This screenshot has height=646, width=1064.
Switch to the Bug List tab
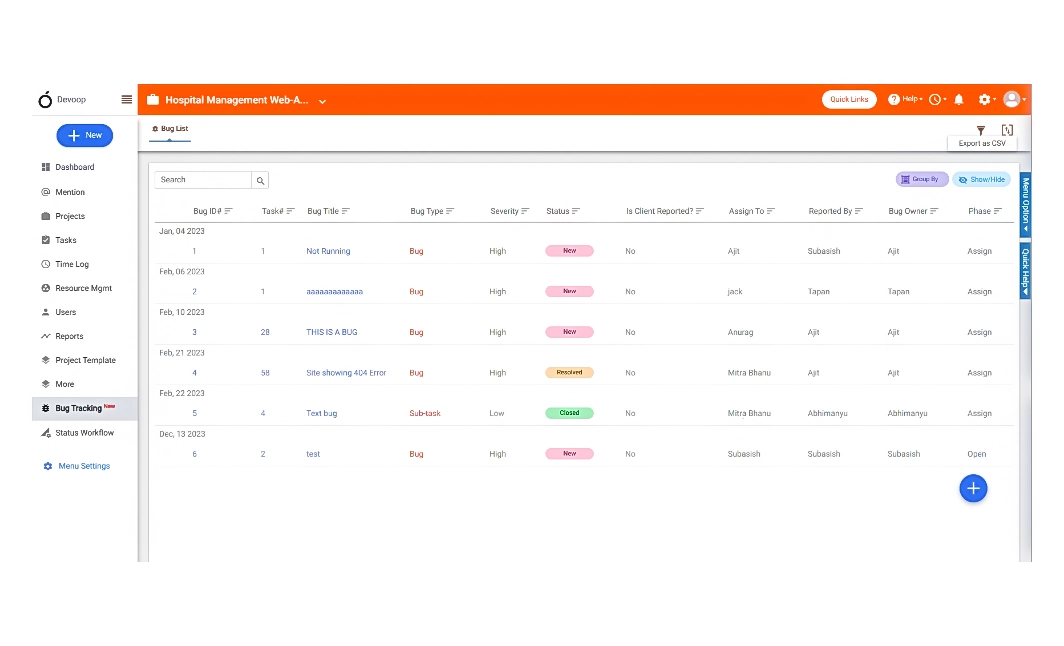click(169, 128)
